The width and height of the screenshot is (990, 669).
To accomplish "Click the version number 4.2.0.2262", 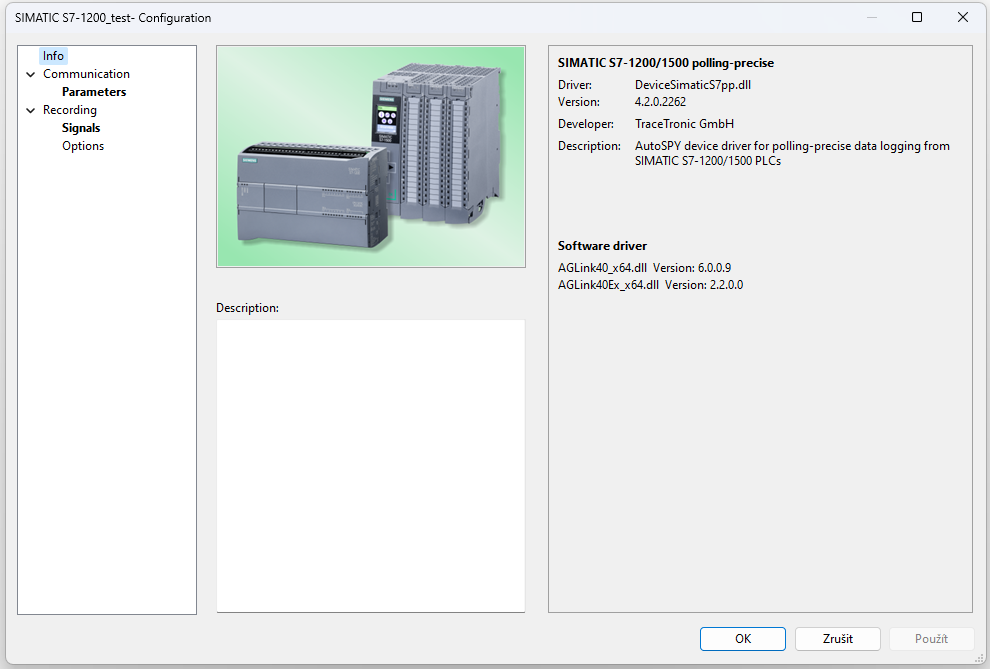I will coord(660,102).
